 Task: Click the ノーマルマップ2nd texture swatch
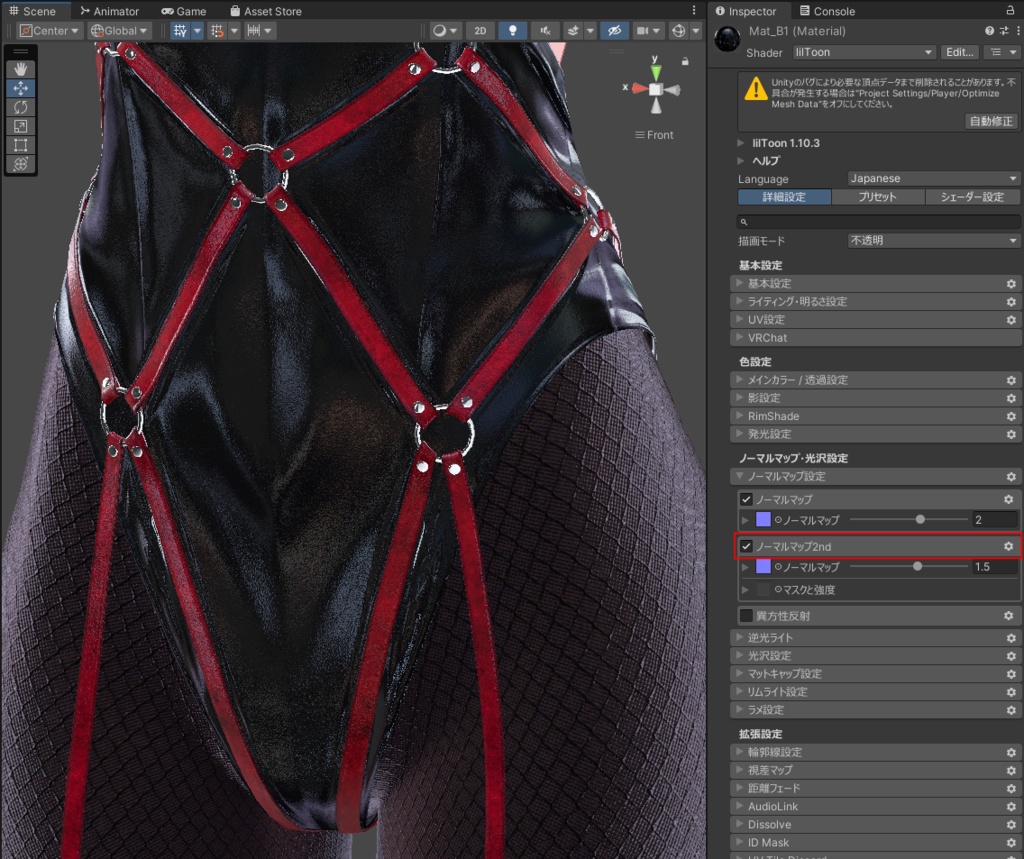tap(763, 566)
